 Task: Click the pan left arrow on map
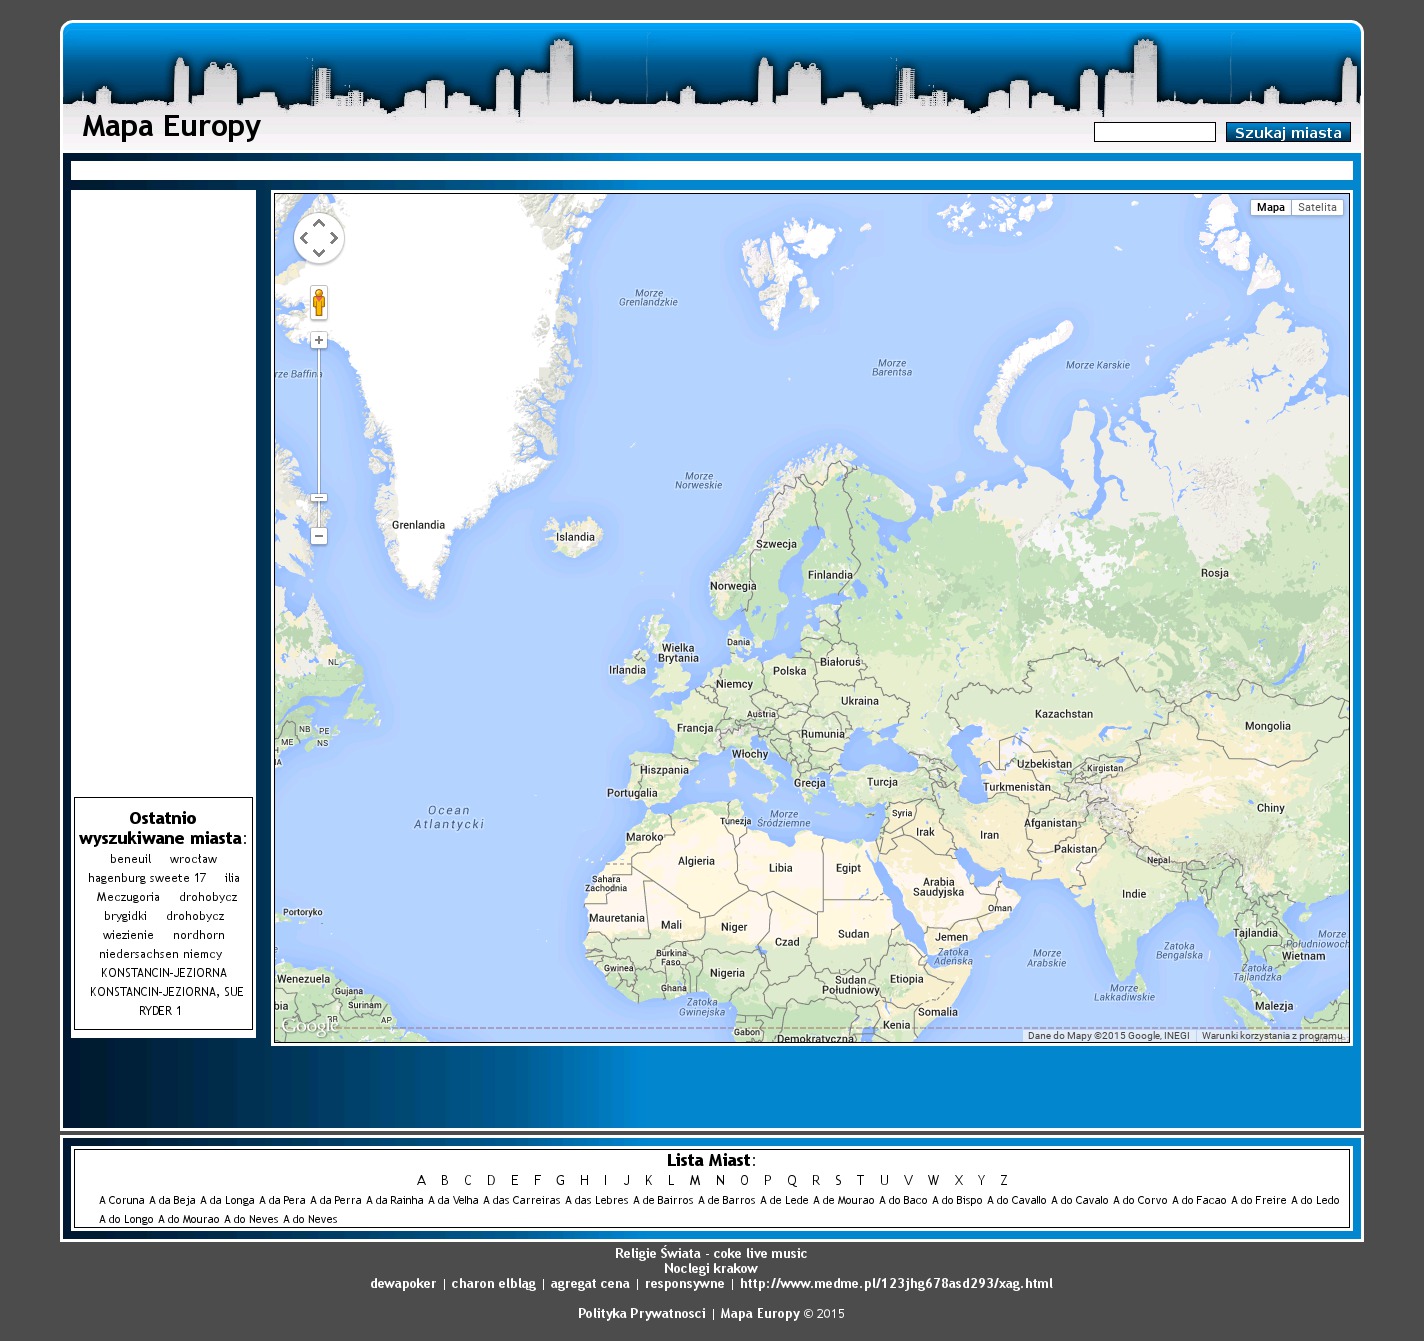304,238
